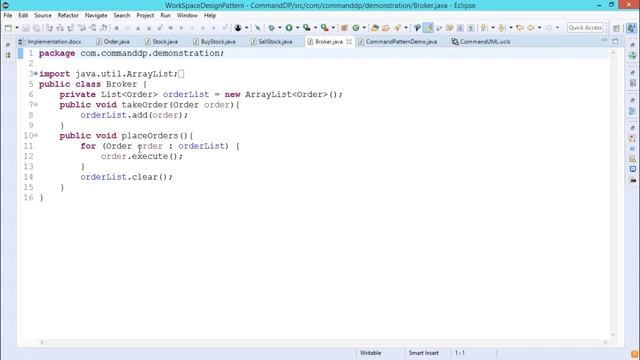Screen dimensions: 640x360
Task: Click the New Java Package icon
Action: click(x=344, y=28)
